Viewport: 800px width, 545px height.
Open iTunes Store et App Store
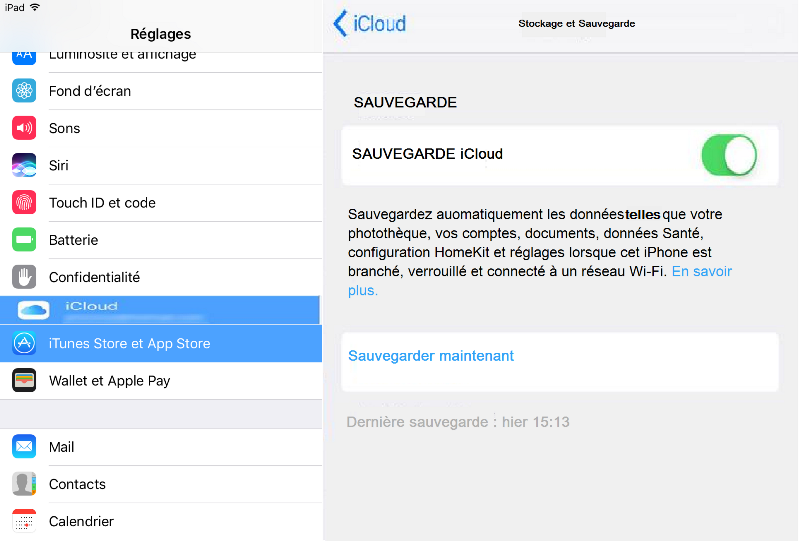click(x=161, y=343)
